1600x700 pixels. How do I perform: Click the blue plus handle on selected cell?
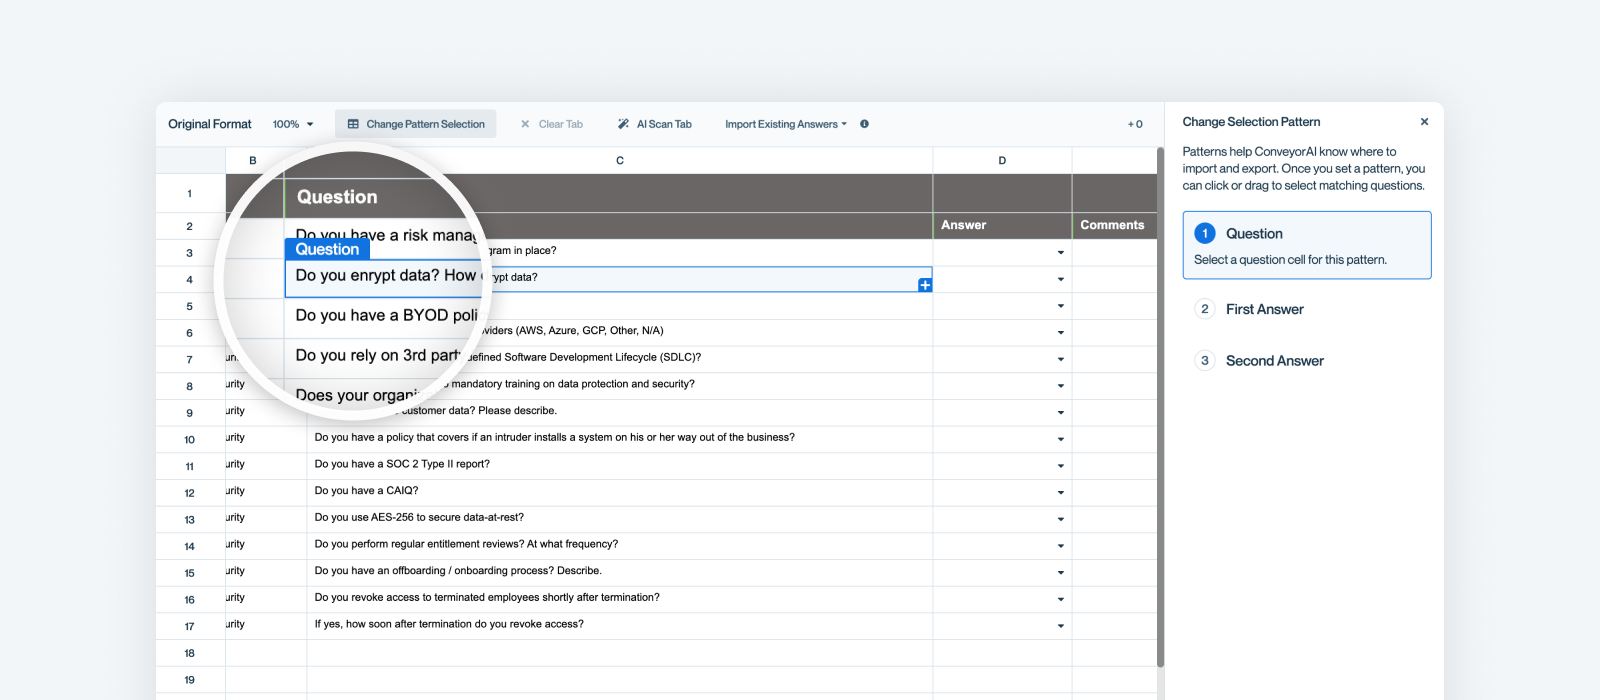[925, 285]
